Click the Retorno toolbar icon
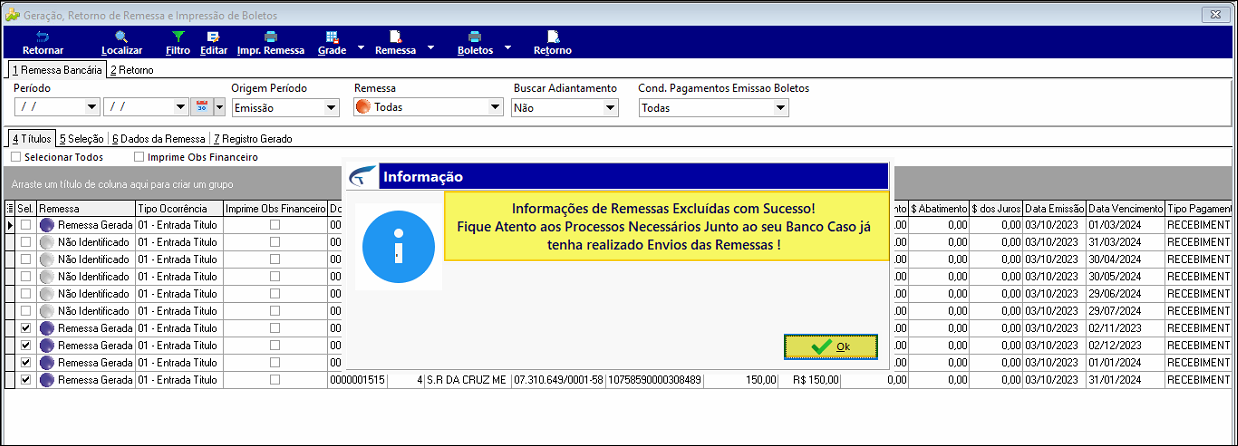 [x=552, y=36]
